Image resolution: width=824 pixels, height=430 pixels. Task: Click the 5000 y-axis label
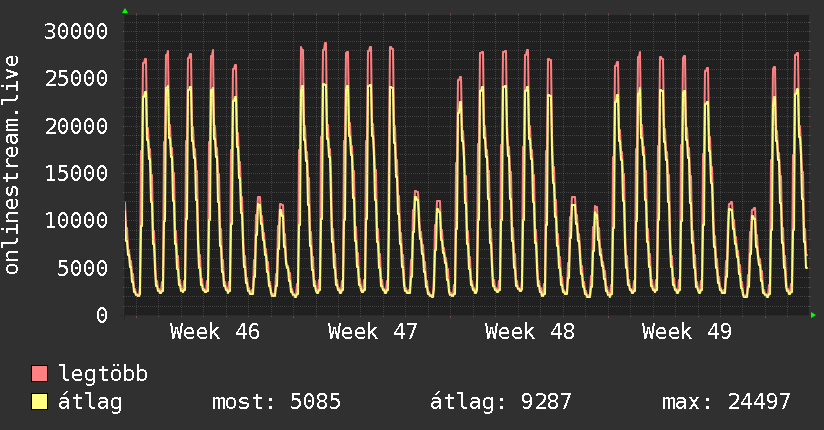[83, 268]
